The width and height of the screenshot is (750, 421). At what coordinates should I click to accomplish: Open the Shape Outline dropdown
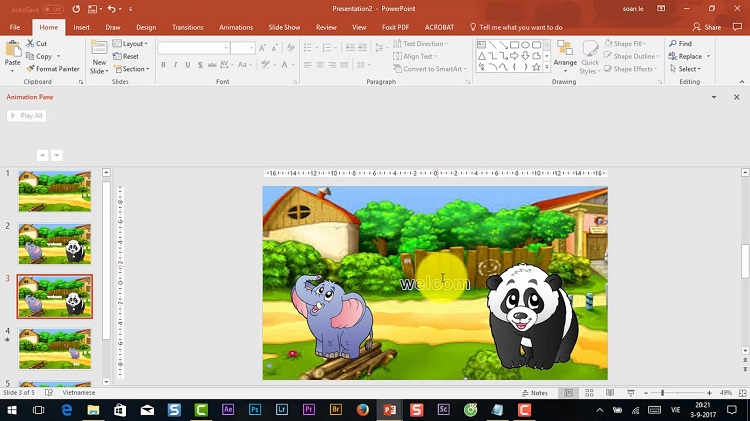point(631,56)
